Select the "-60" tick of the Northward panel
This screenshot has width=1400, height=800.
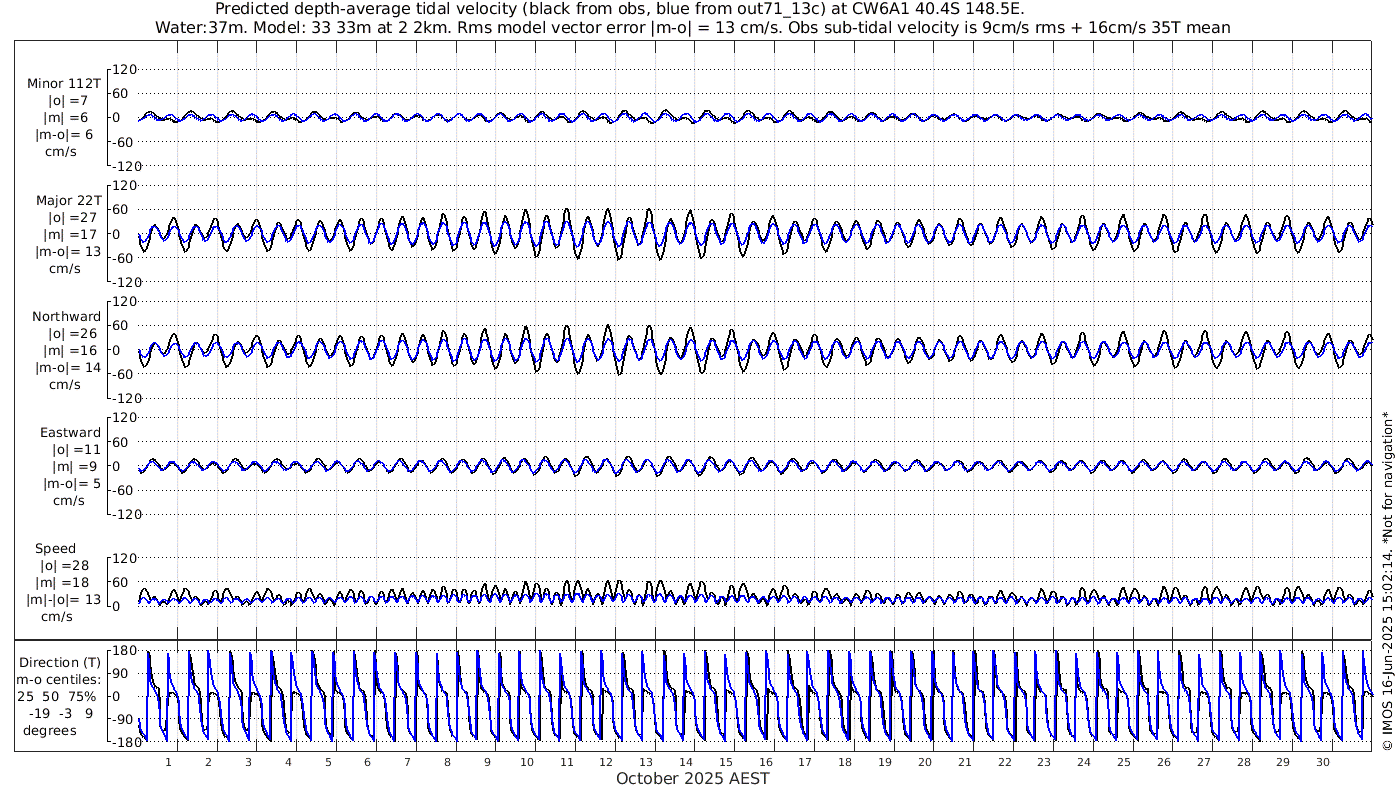pyautogui.click(x=124, y=374)
